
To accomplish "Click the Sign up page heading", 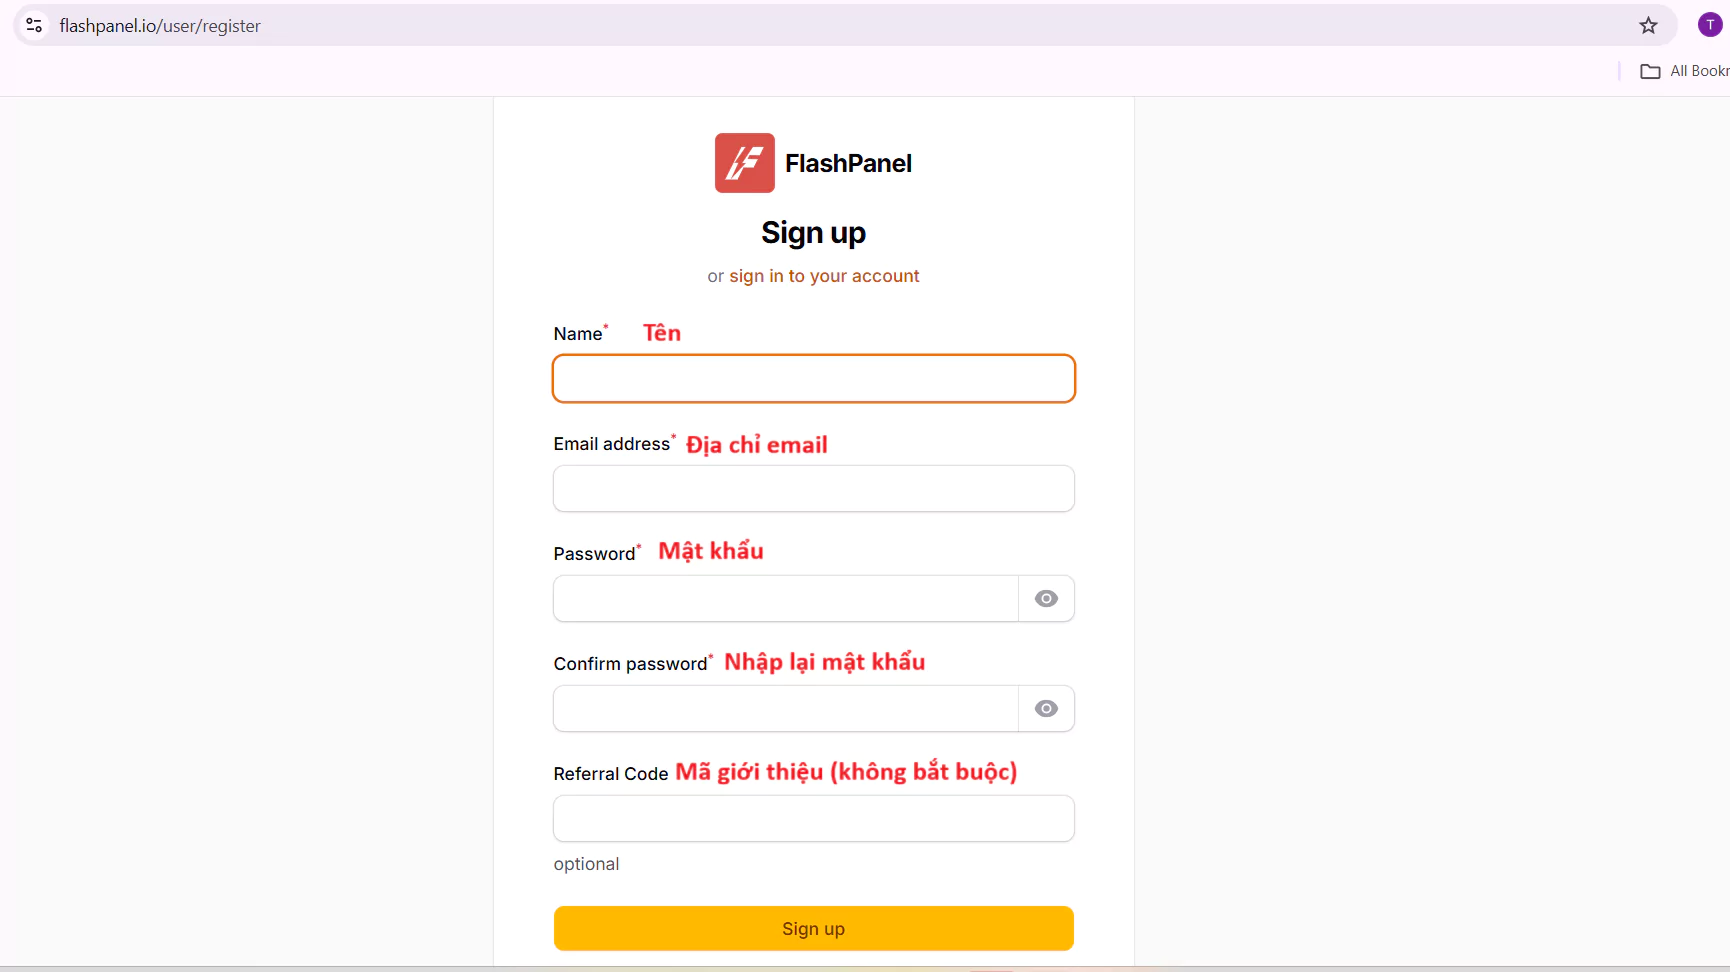I will 813,233.
